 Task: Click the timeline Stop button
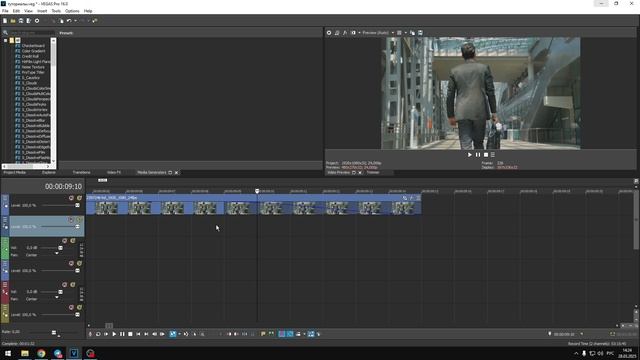point(130,334)
